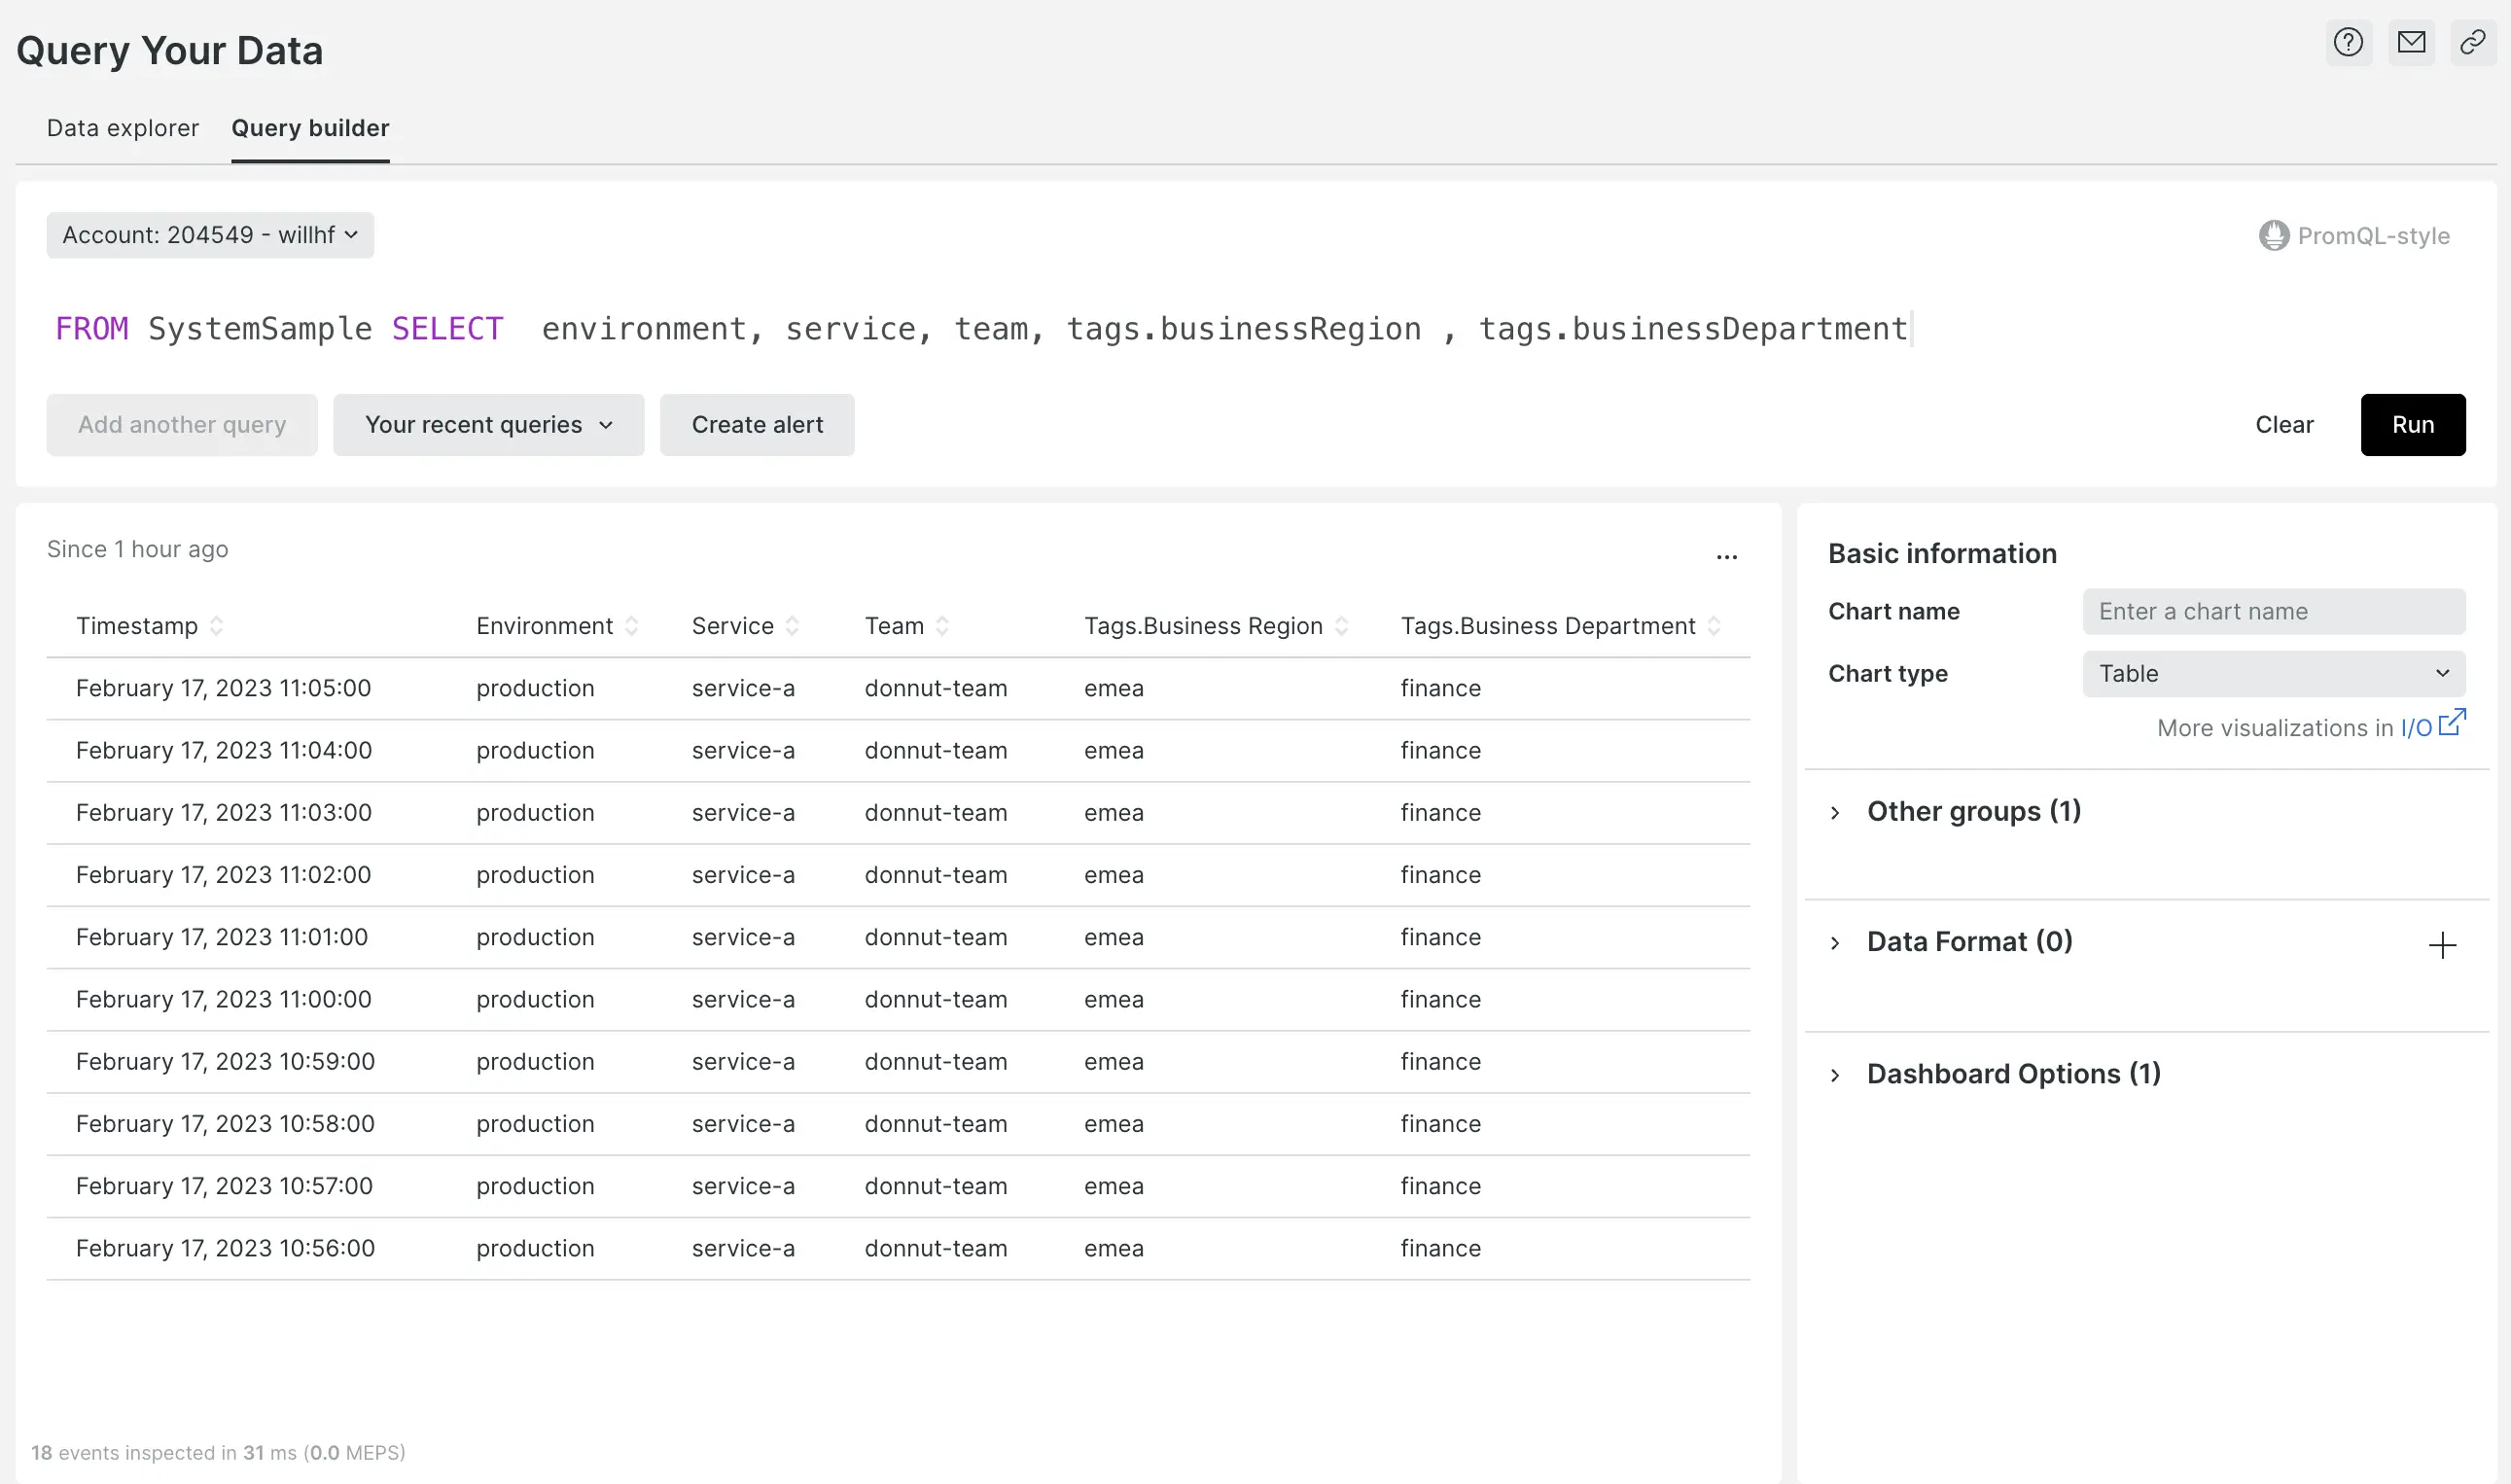Run the SystemSample query

pos(2413,424)
